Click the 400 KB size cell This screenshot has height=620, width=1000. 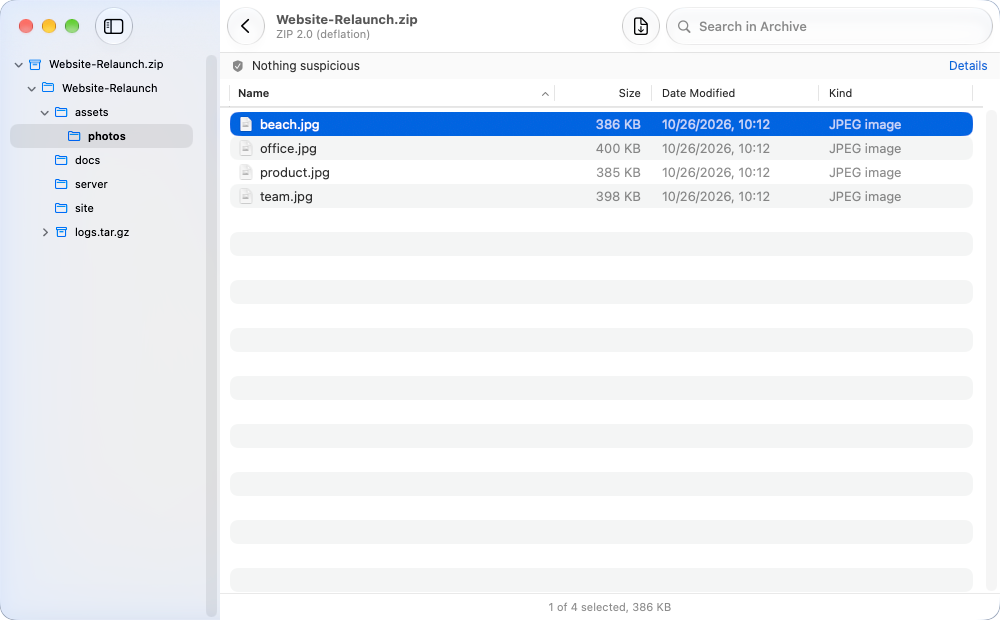click(618, 149)
